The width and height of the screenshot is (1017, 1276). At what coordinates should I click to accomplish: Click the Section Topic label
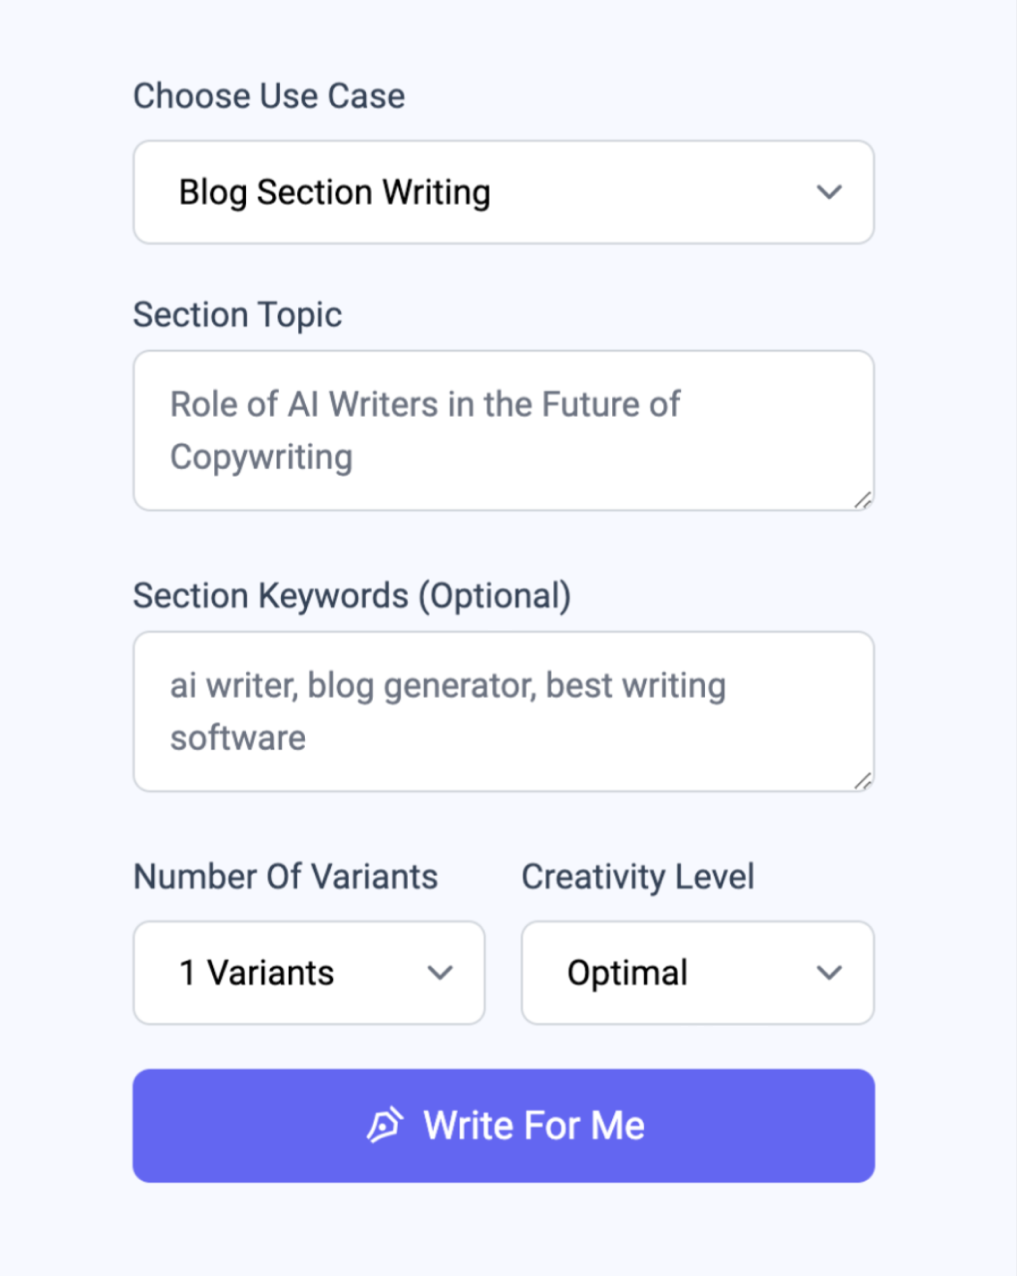pos(237,314)
